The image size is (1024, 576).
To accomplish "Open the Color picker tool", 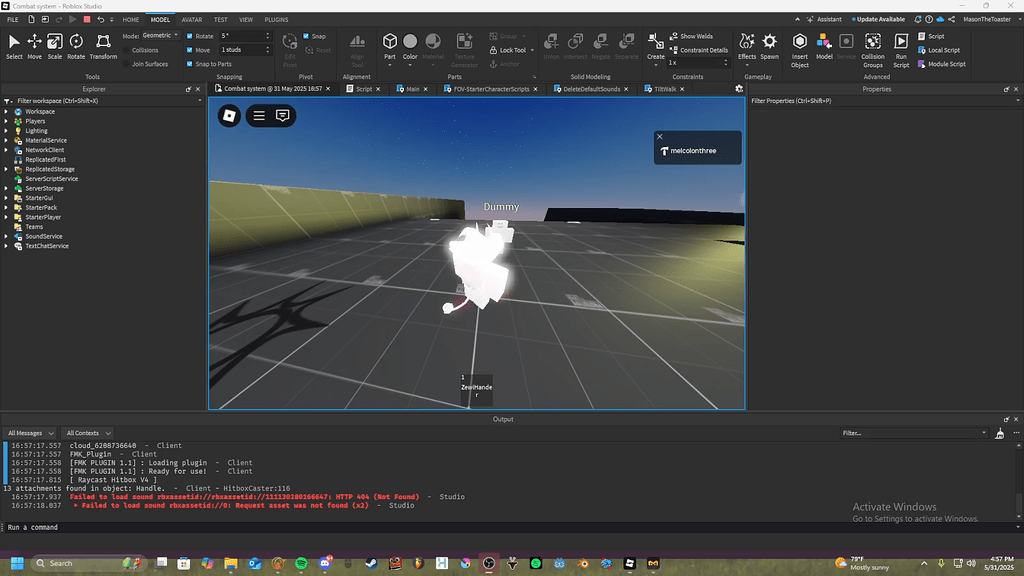I will pos(410,46).
